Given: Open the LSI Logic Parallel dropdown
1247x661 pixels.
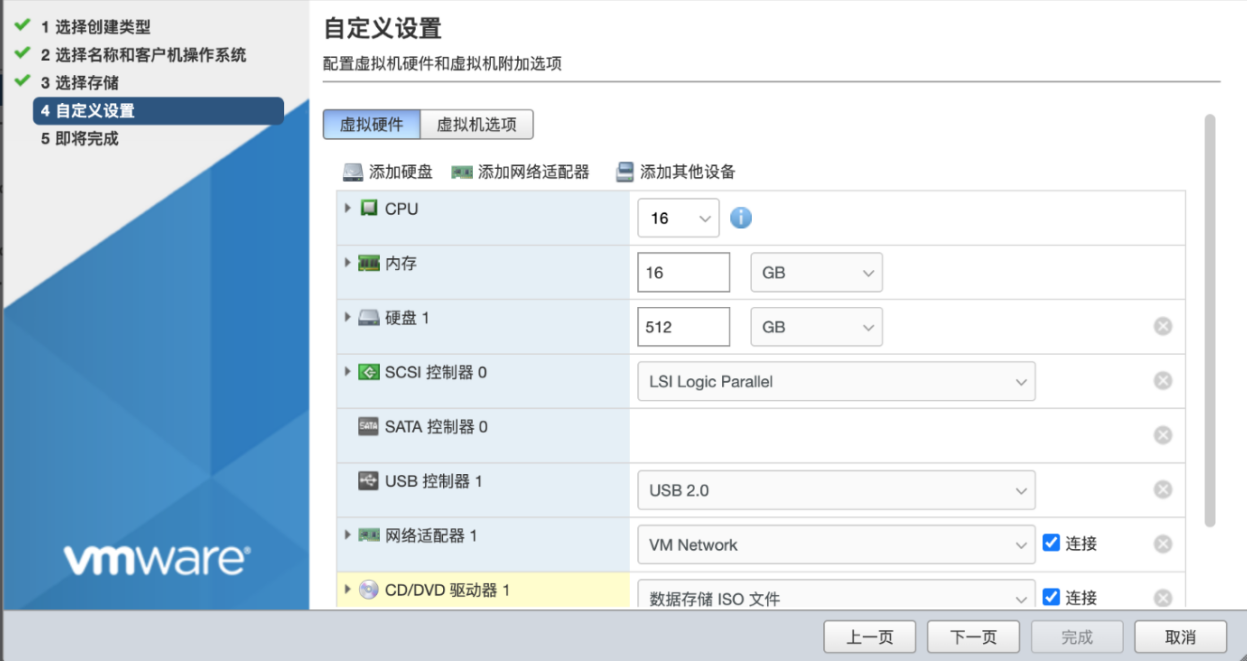Looking at the screenshot, I should click(x=835, y=381).
